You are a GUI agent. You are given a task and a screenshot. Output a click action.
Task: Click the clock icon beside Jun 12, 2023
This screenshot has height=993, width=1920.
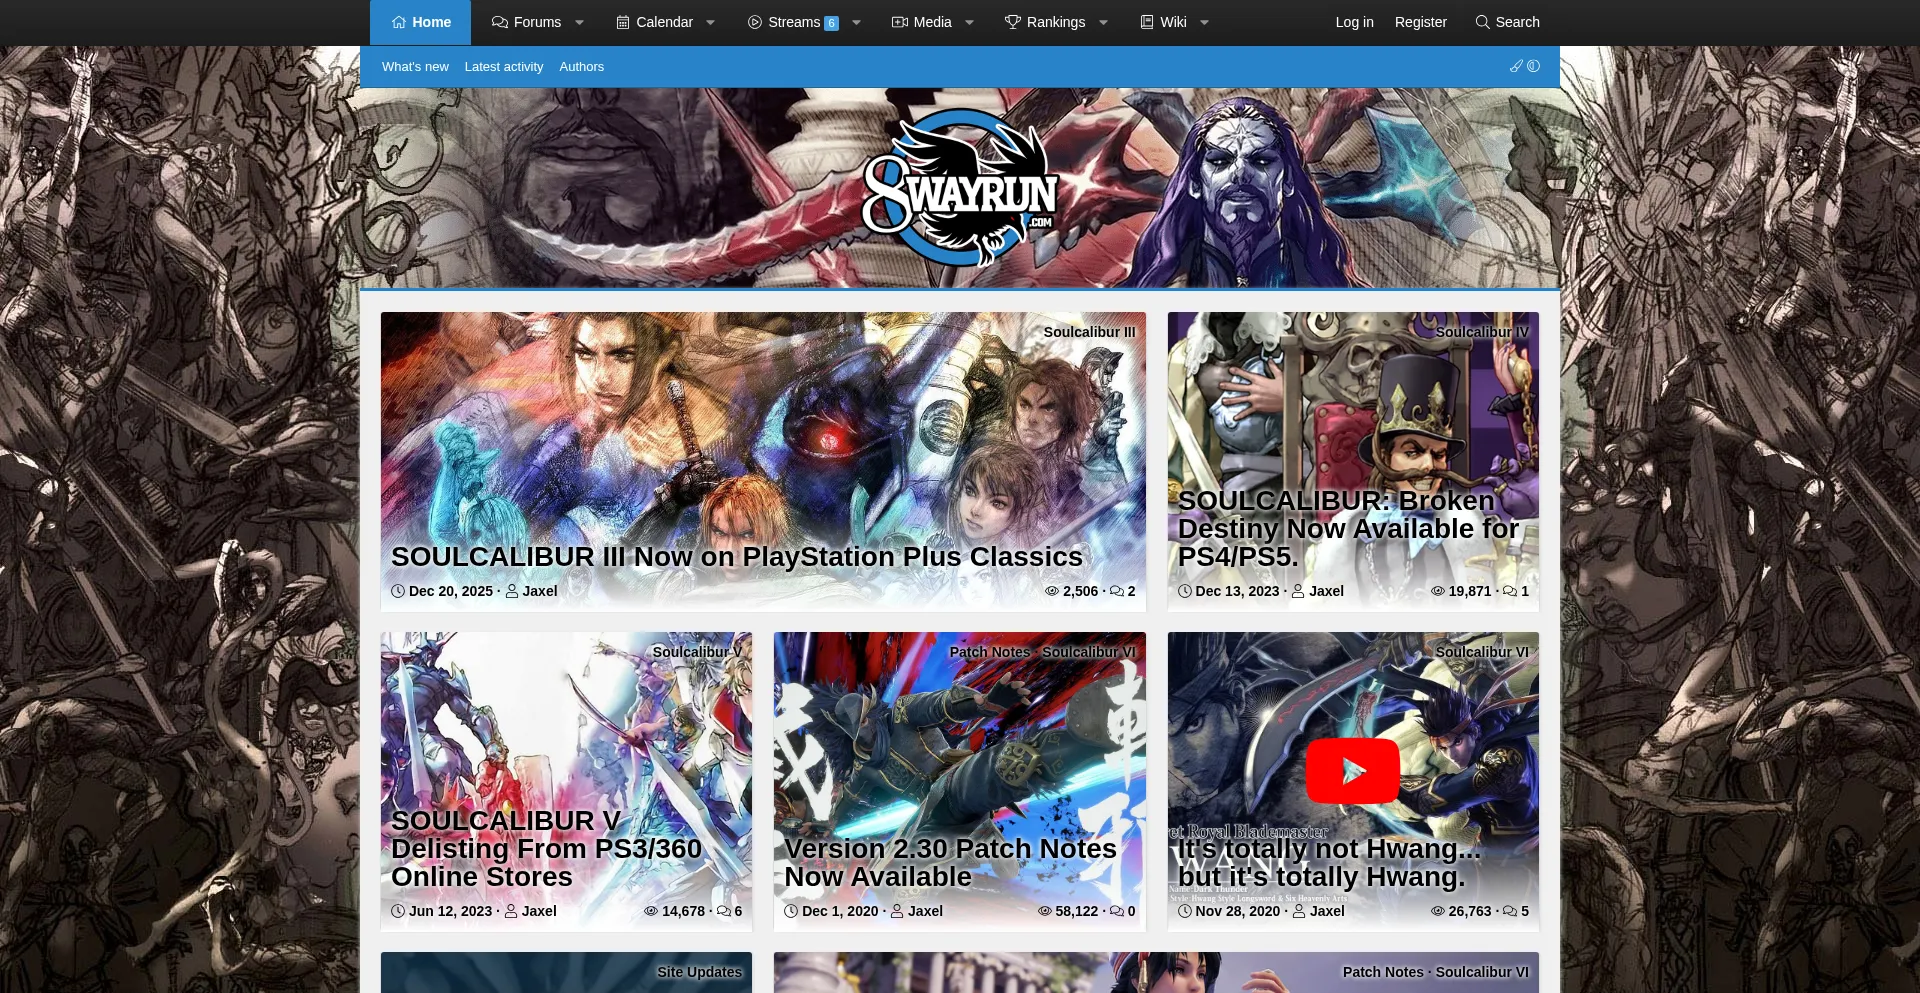tap(398, 911)
